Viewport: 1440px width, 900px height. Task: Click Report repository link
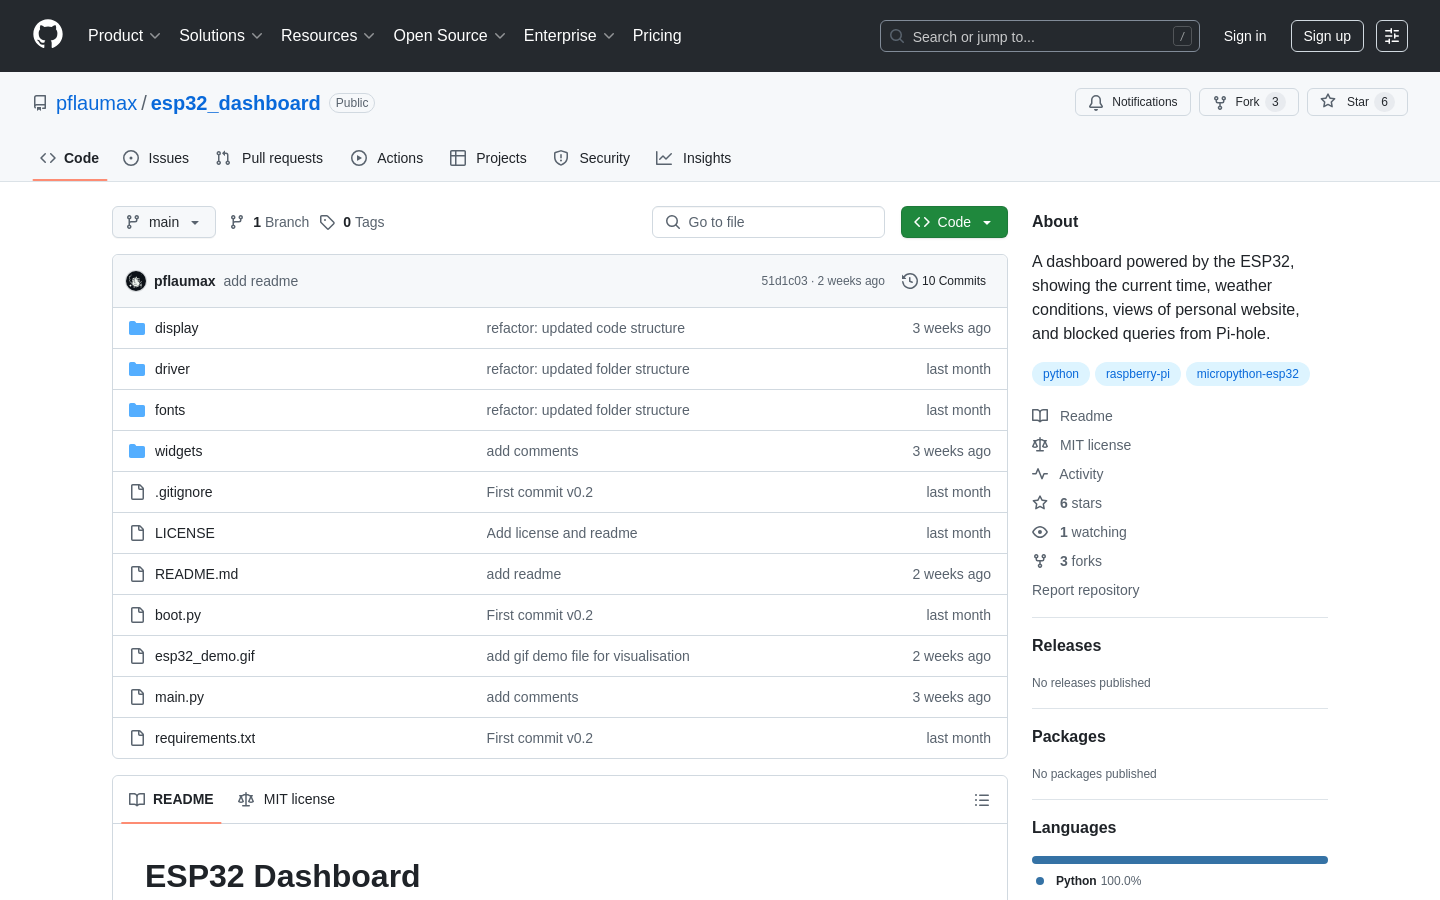pyautogui.click(x=1085, y=590)
